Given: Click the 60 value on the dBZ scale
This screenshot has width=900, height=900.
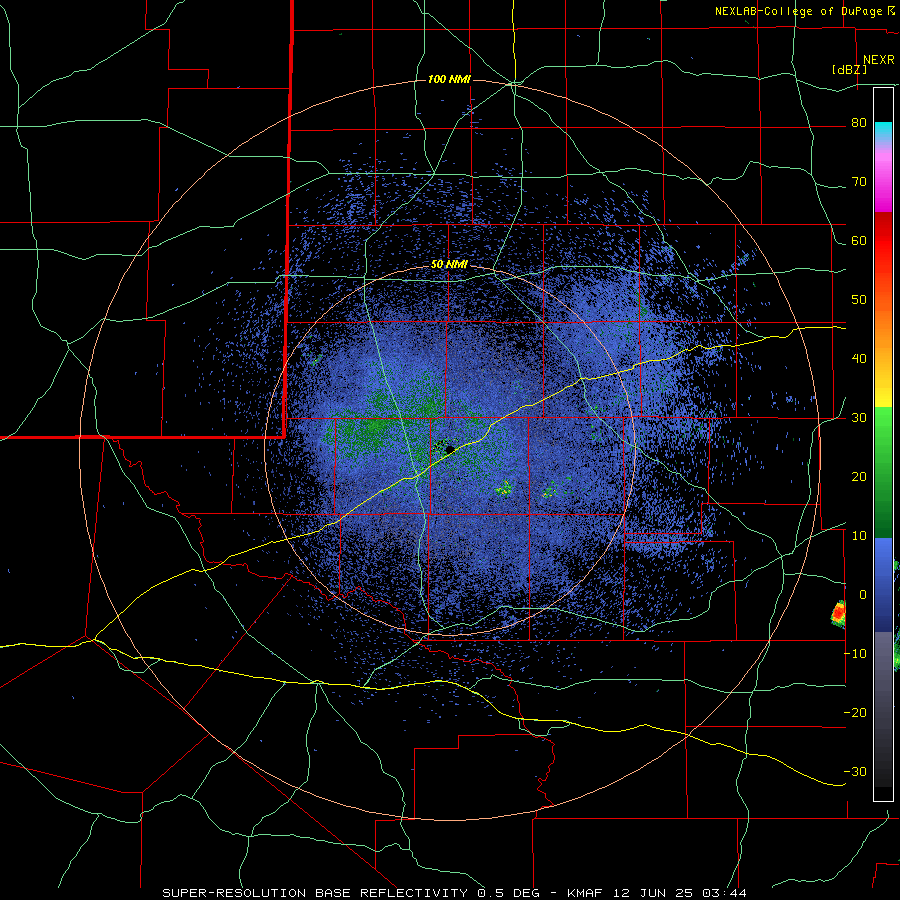Looking at the screenshot, I should tap(859, 240).
